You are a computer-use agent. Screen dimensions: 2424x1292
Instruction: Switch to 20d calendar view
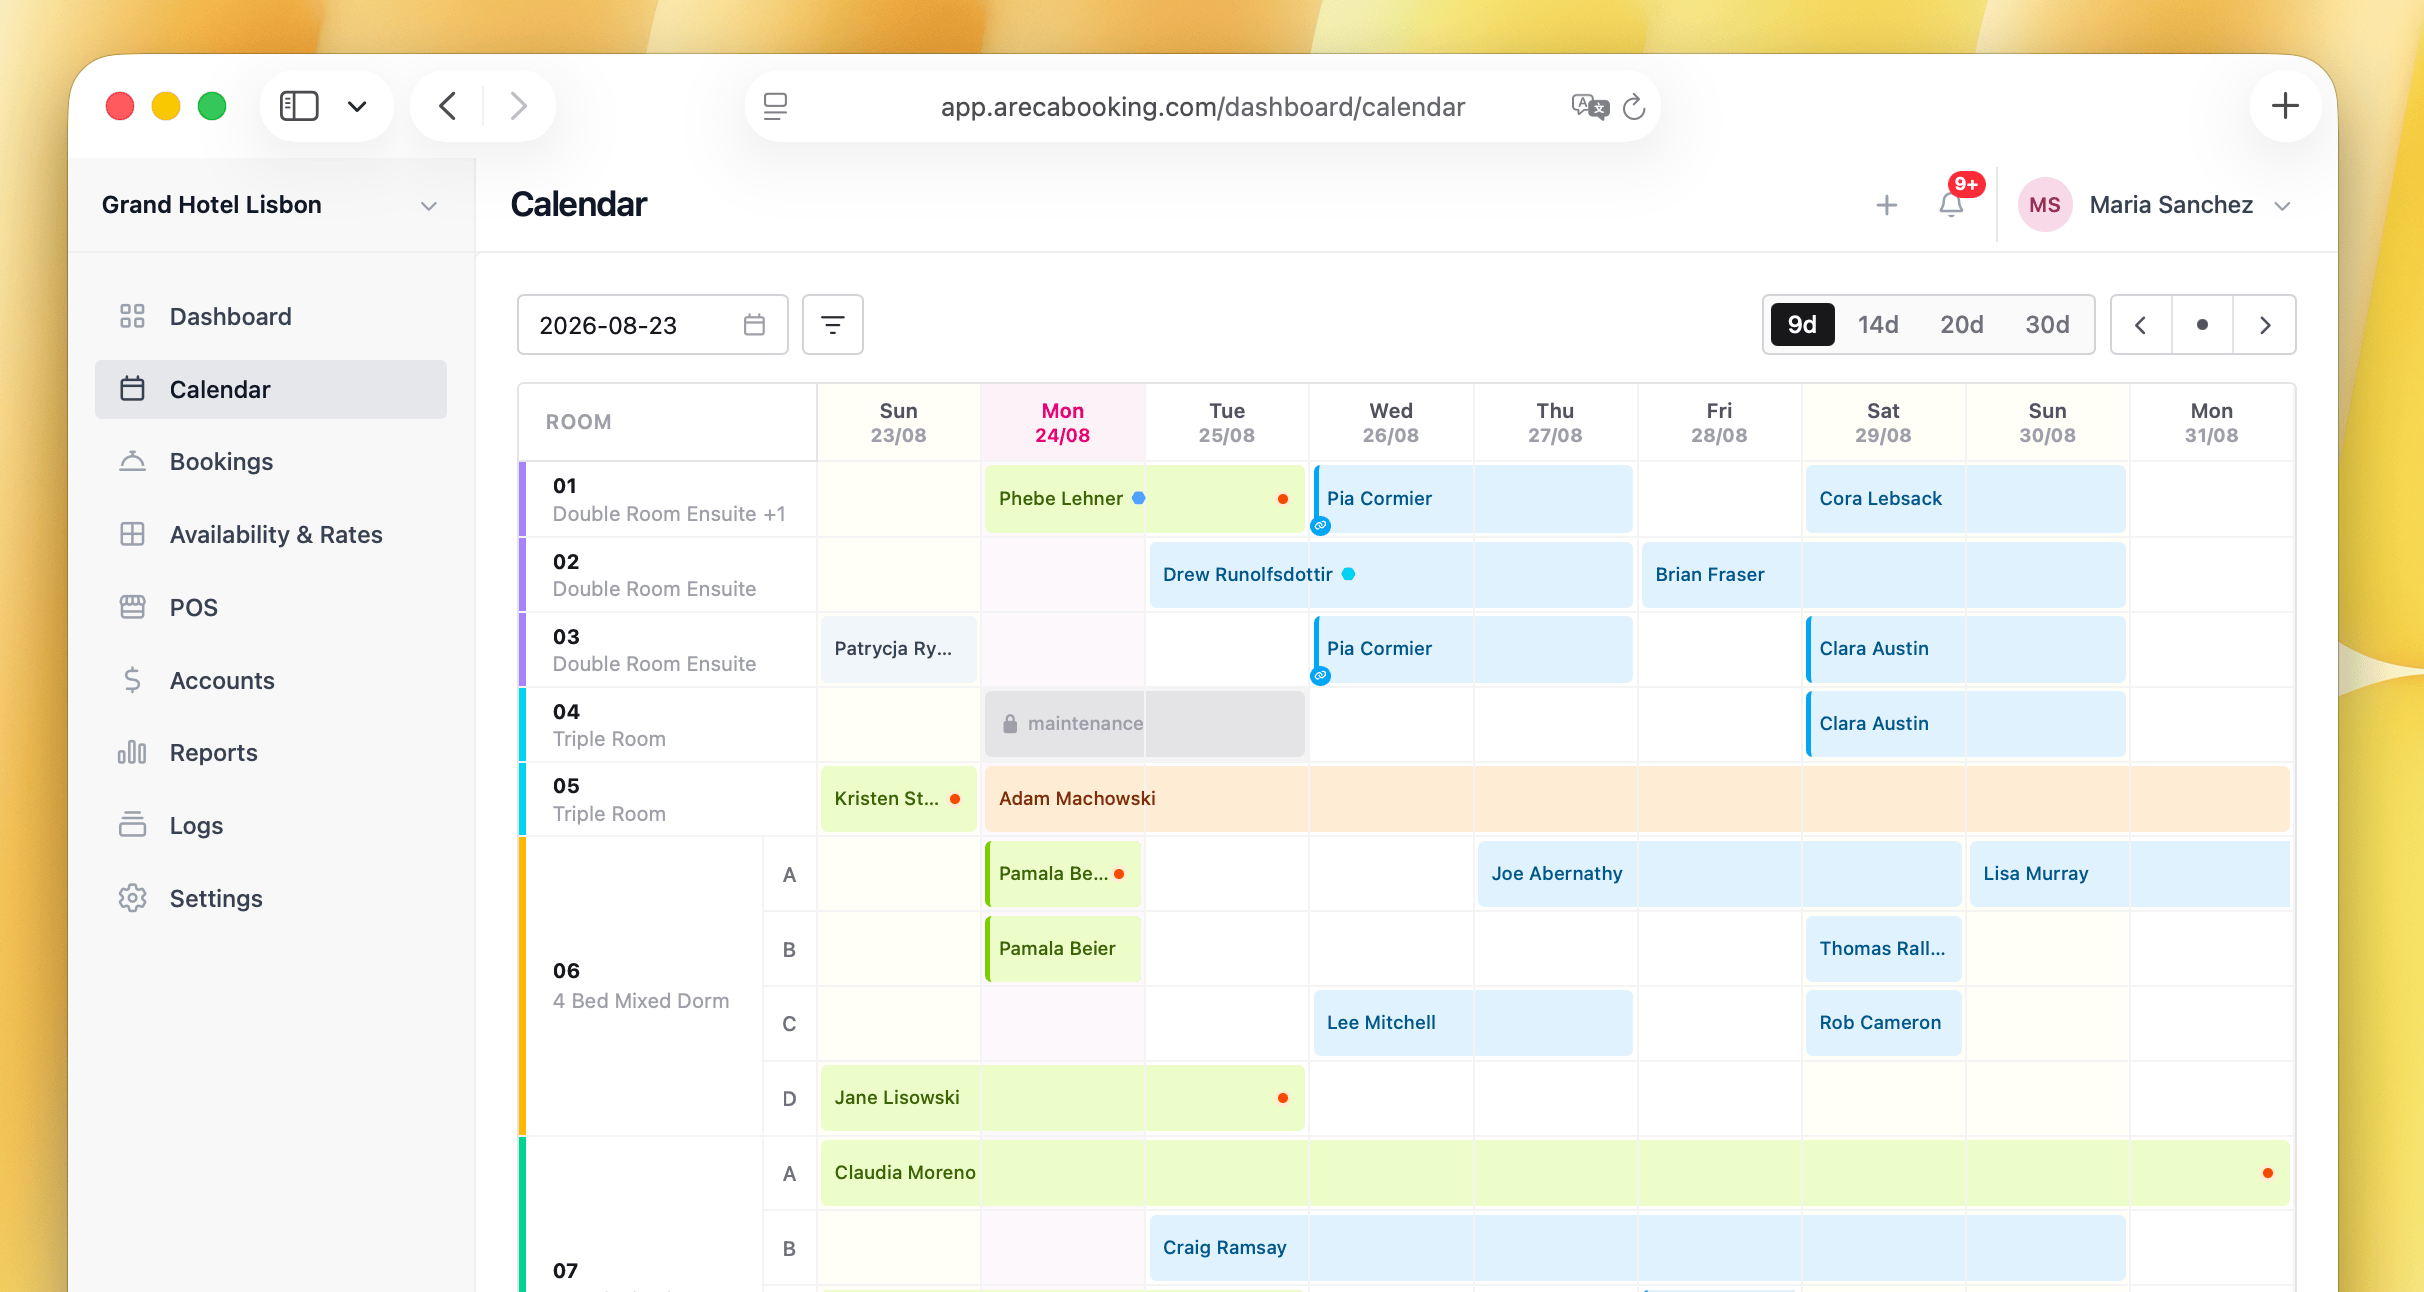point(1962,325)
